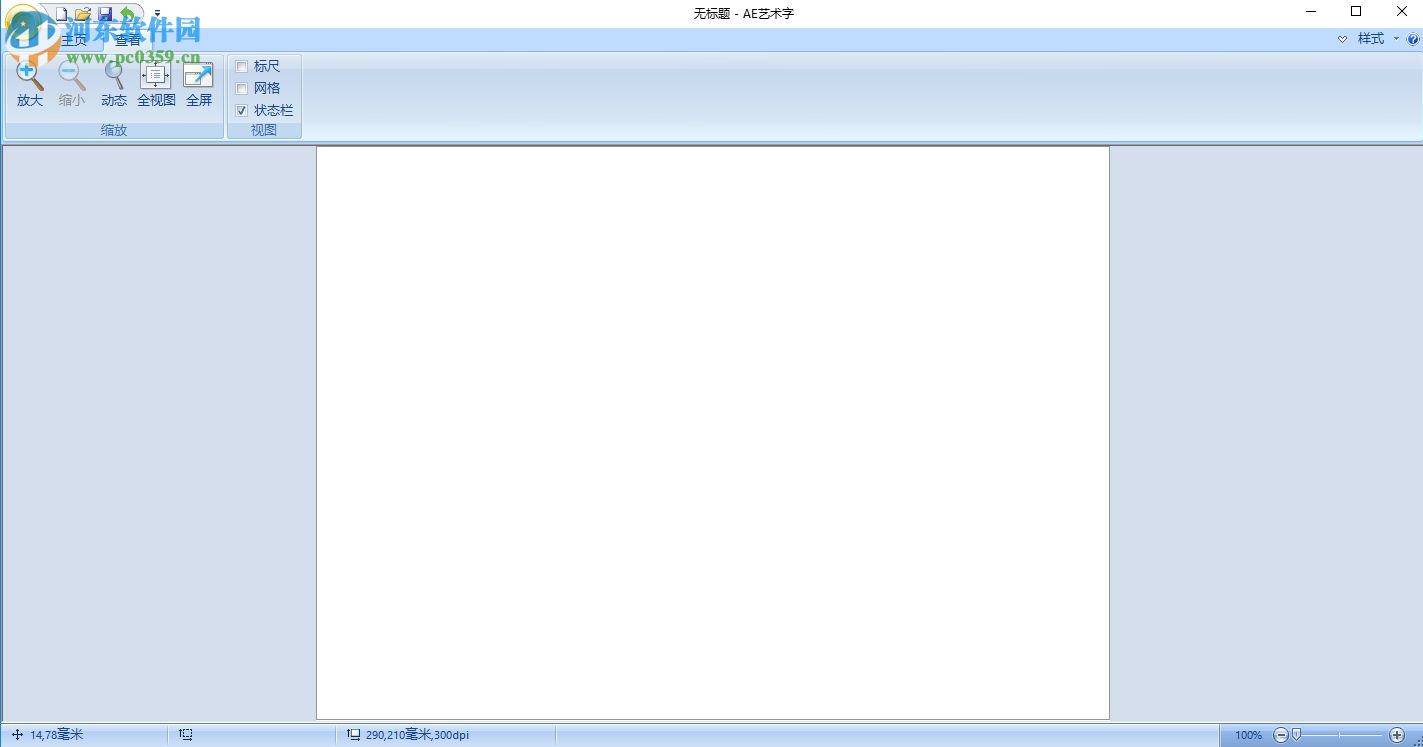The image size is (1423, 747).
Task: Enter 全屏 full screen mode
Action: pyautogui.click(x=199, y=84)
